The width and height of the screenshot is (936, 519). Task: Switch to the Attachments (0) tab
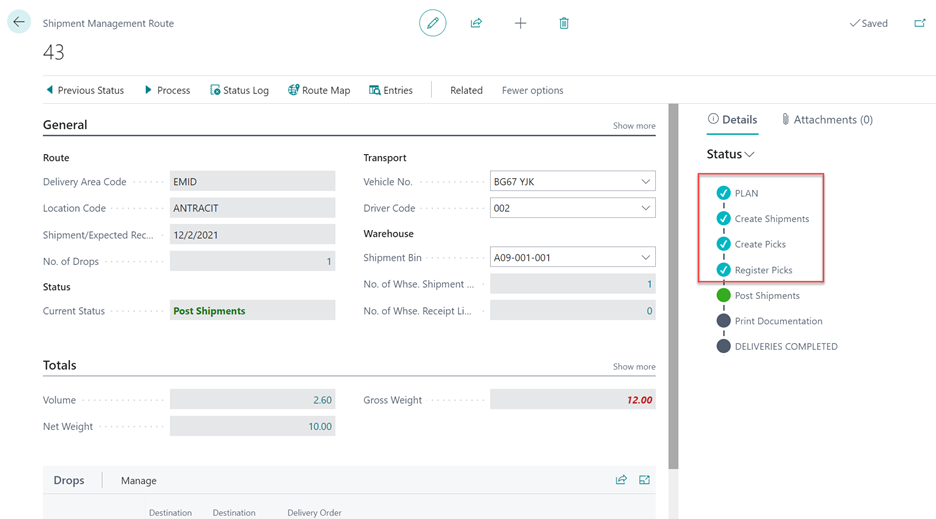click(x=826, y=119)
